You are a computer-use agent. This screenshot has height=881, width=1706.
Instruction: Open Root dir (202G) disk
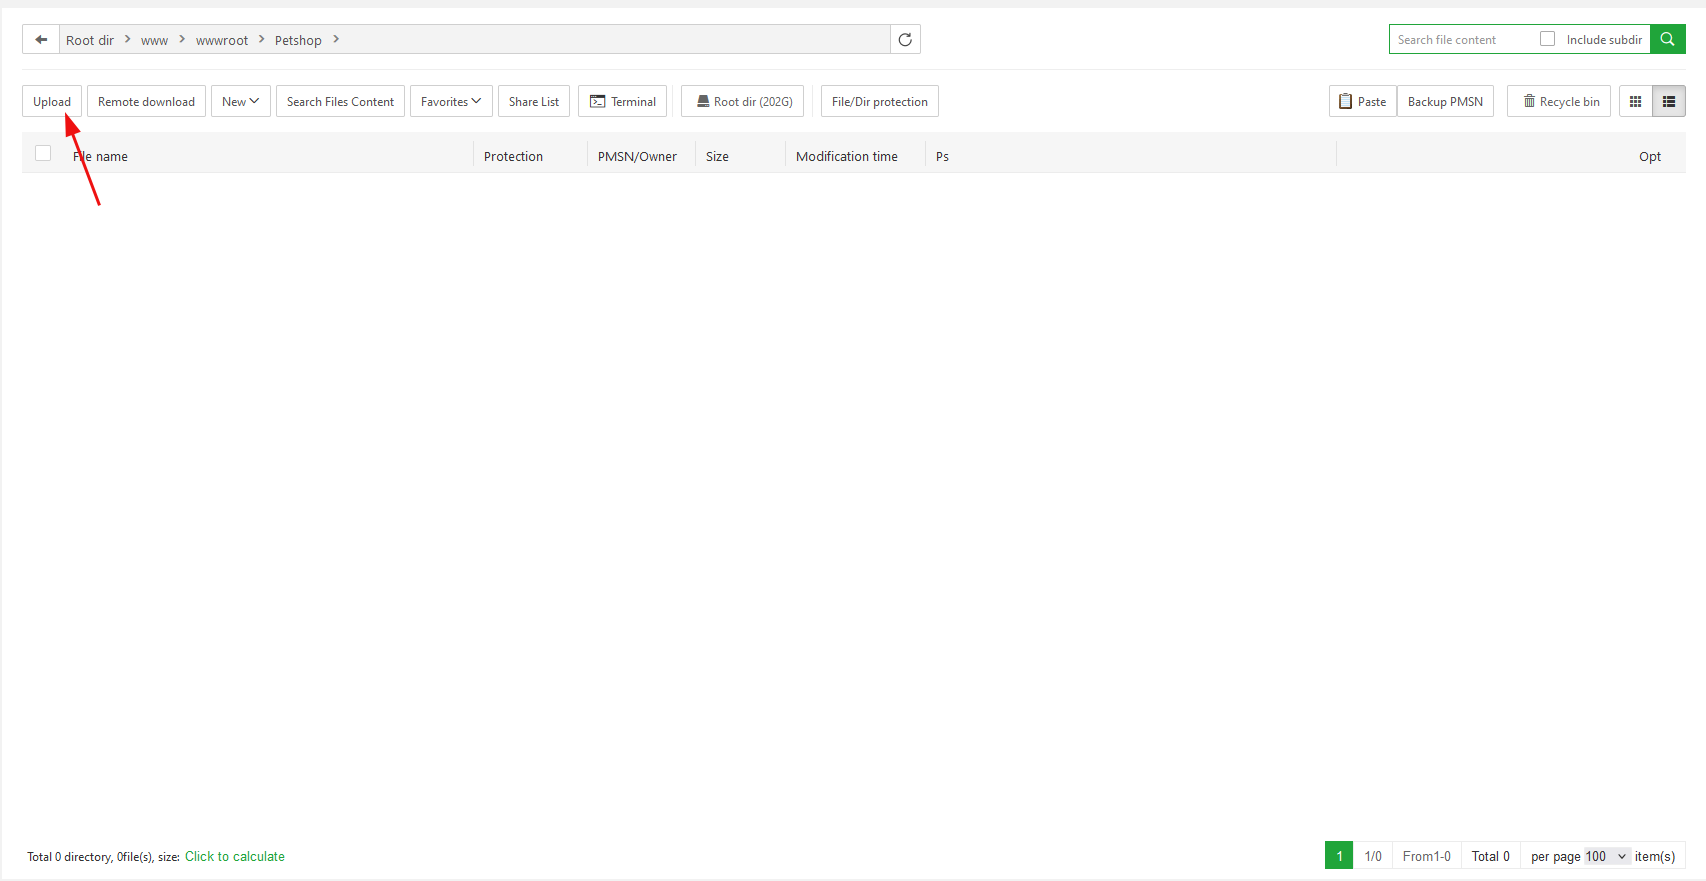(x=742, y=102)
